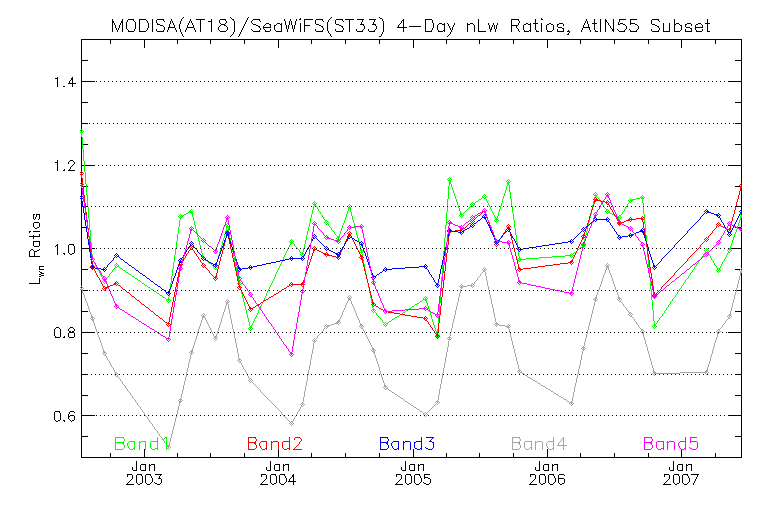Click the Jan 2003 x-axis label
The image size is (768, 512).
point(144,473)
